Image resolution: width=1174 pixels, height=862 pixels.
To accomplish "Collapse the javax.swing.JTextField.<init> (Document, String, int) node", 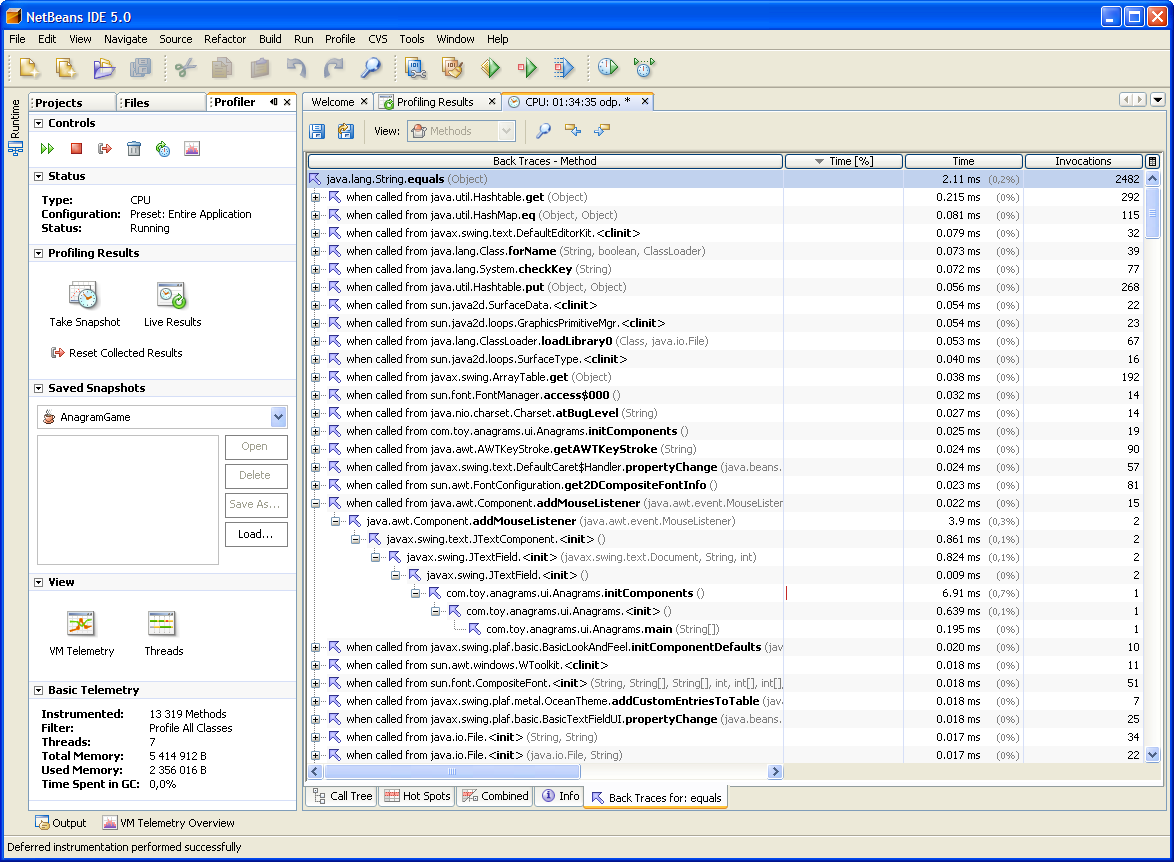I will [375, 557].
